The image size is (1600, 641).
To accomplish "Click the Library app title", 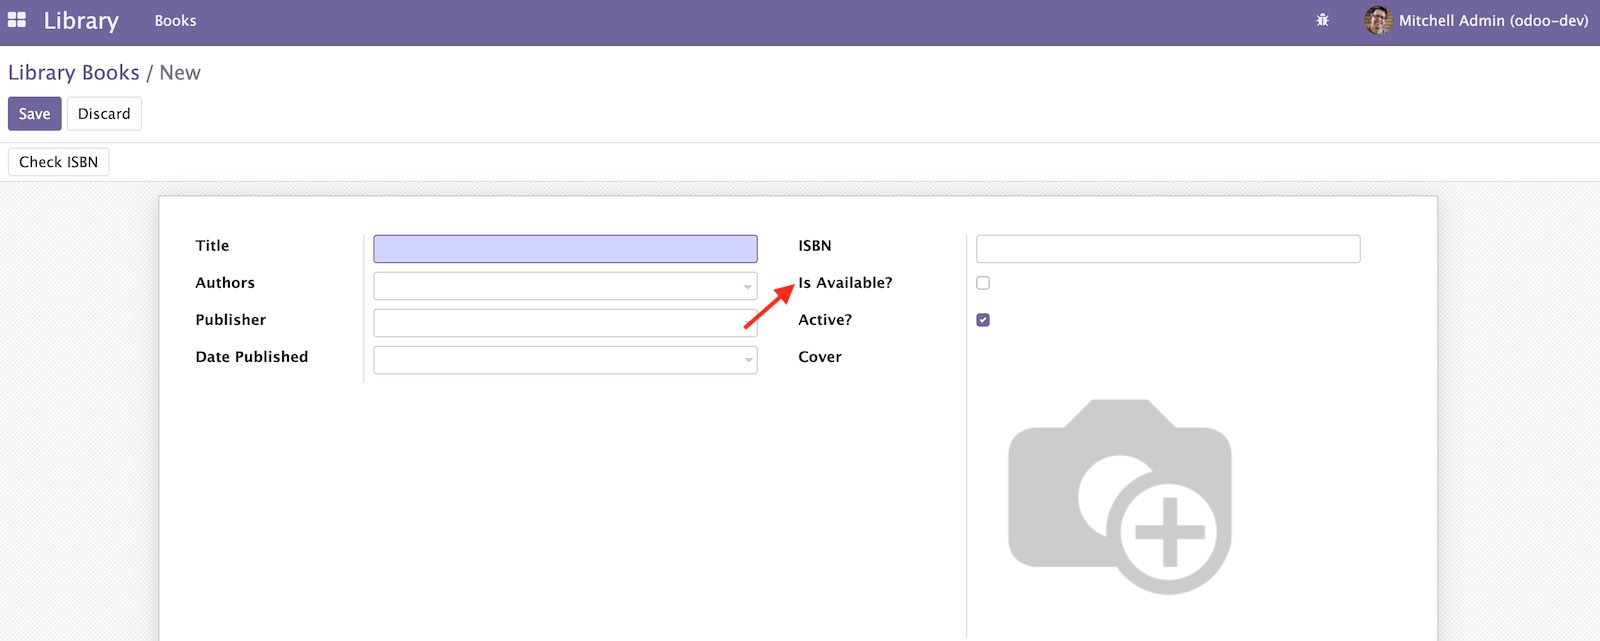I will (x=81, y=20).
